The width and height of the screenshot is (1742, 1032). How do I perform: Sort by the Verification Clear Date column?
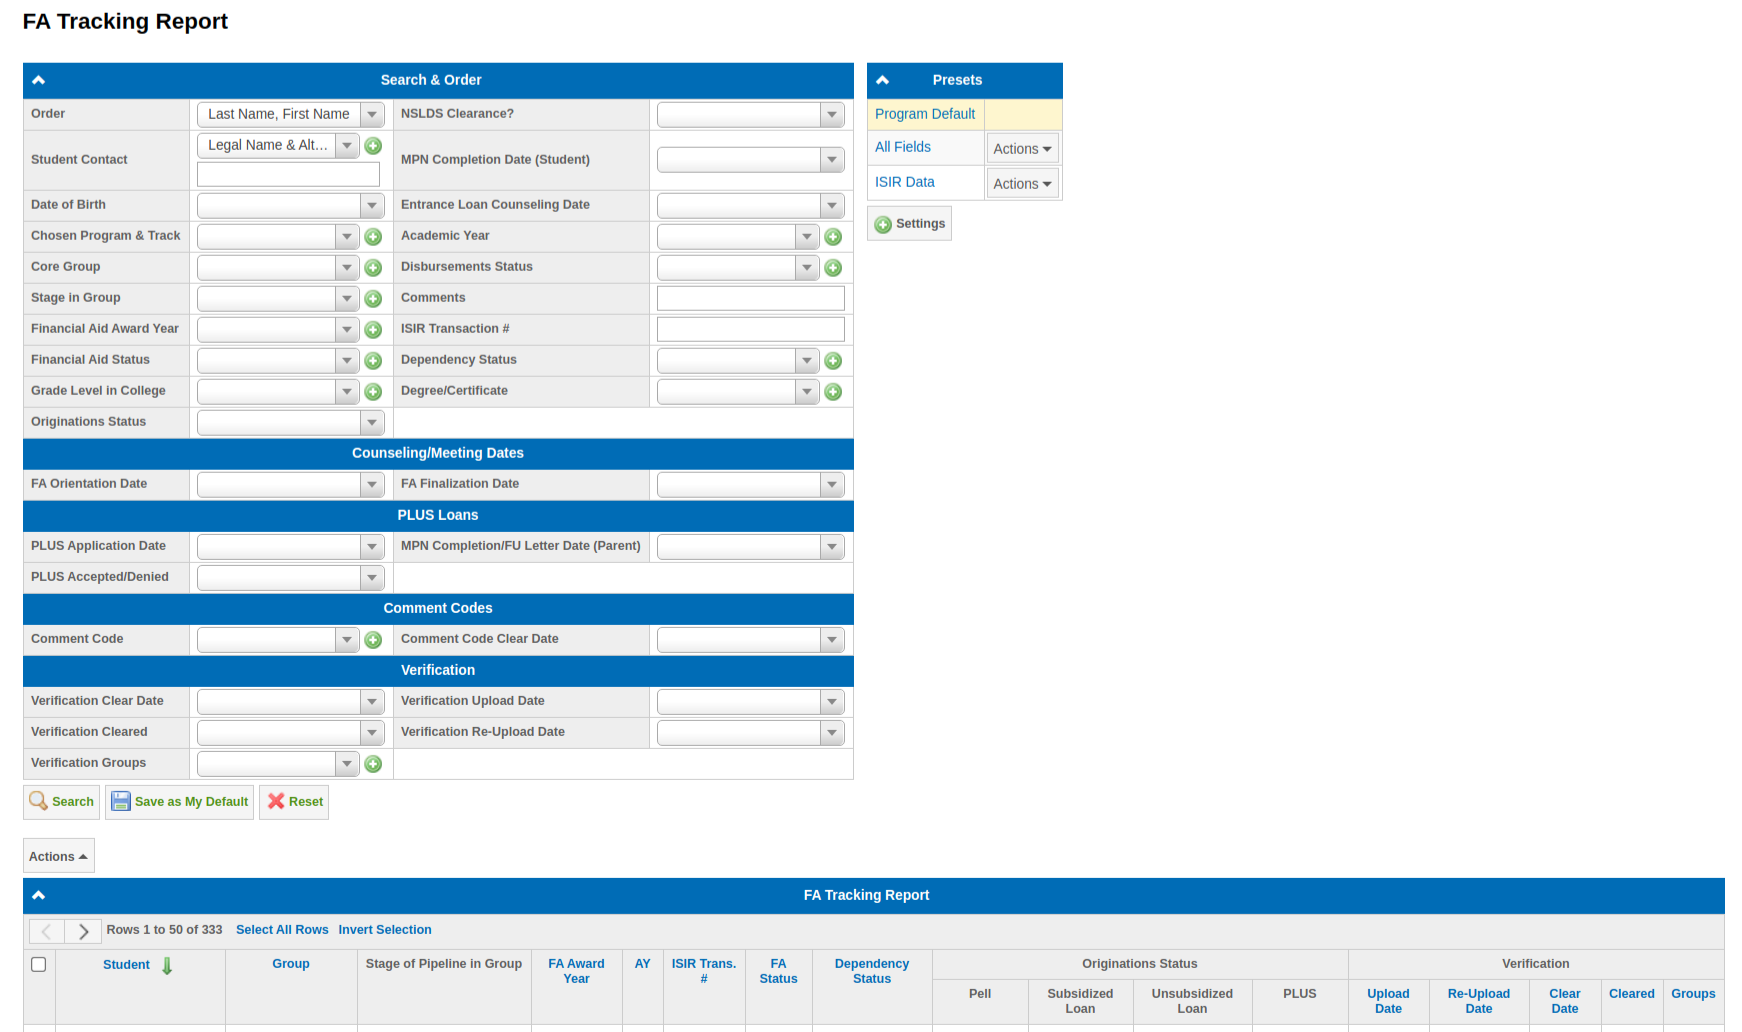click(x=1565, y=1002)
